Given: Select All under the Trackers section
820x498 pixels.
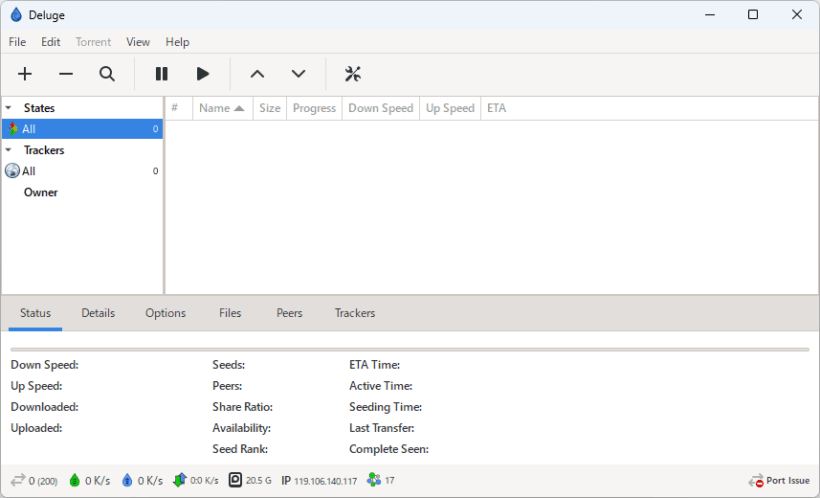Looking at the screenshot, I should coord(82,171).
